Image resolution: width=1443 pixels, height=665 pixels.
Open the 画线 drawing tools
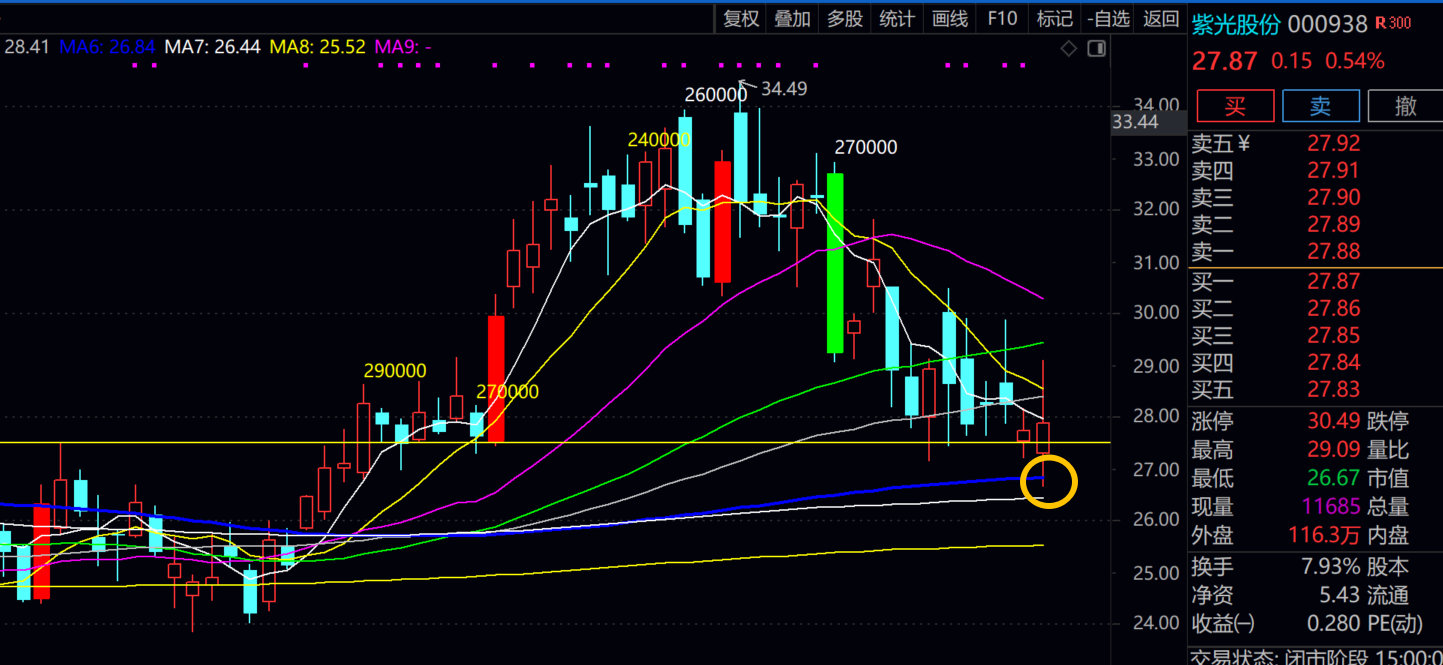point(950,18)
